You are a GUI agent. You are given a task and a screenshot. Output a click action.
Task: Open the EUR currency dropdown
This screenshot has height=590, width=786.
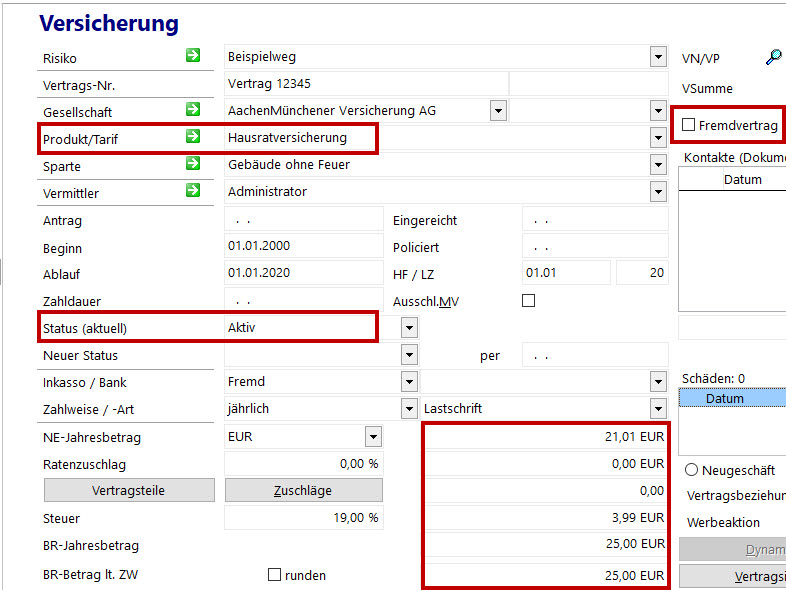tap(373, 435)
